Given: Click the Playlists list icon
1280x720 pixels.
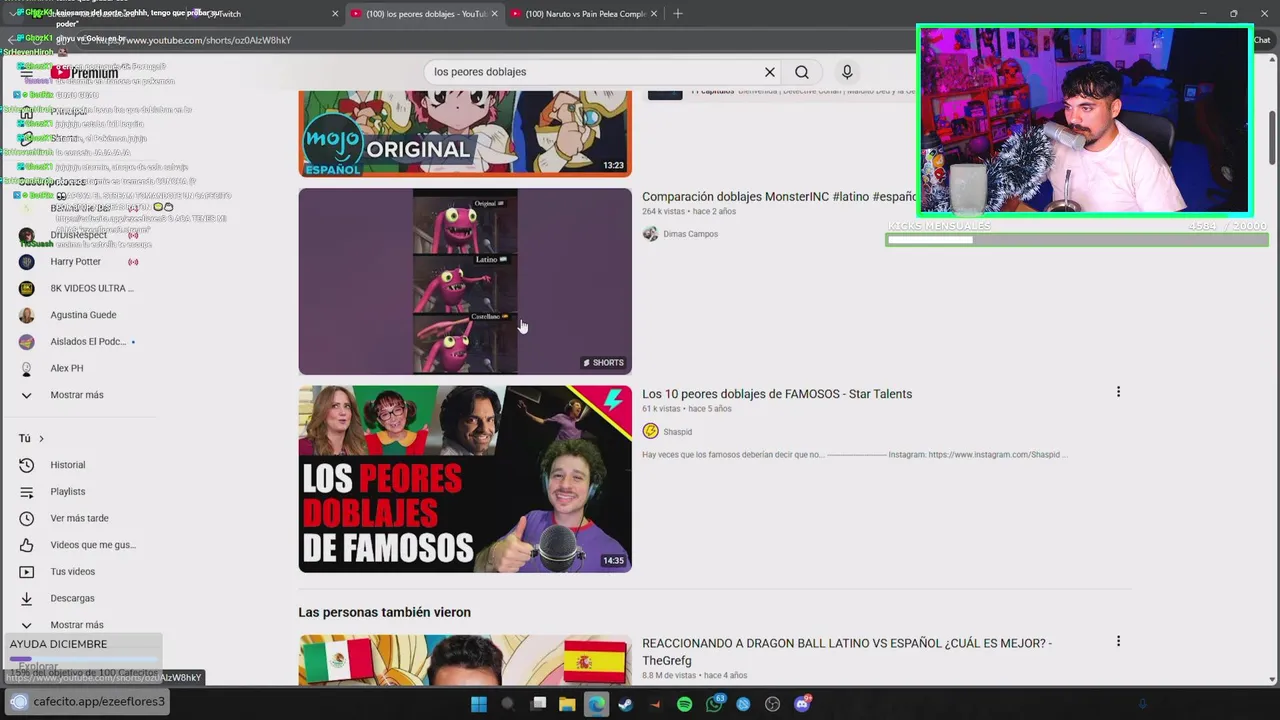Looking at the screenshot, I should coord(27,492).
